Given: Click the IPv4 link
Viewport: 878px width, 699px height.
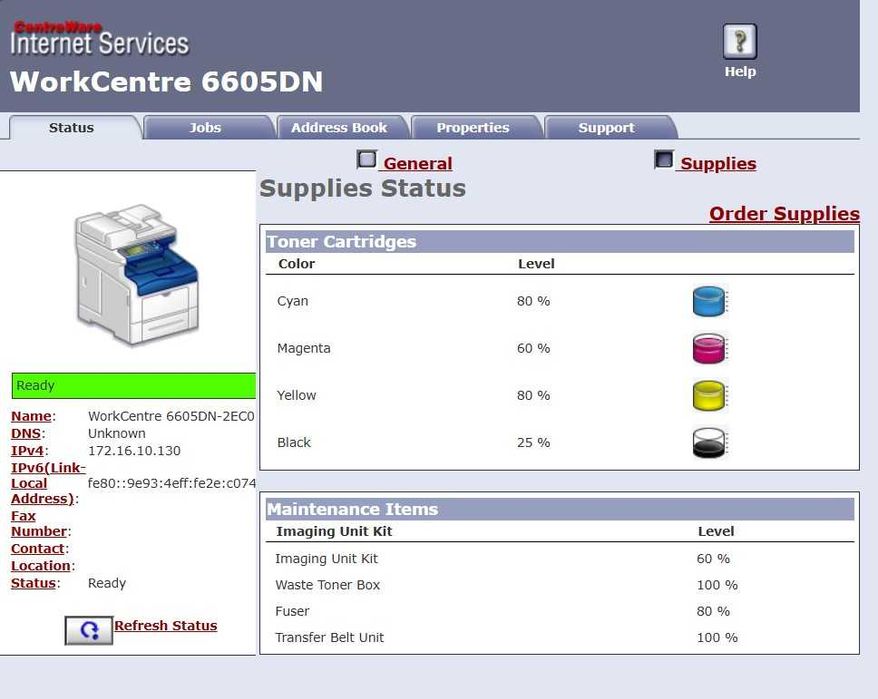Looking at the screenshot, I should (27, 451).
